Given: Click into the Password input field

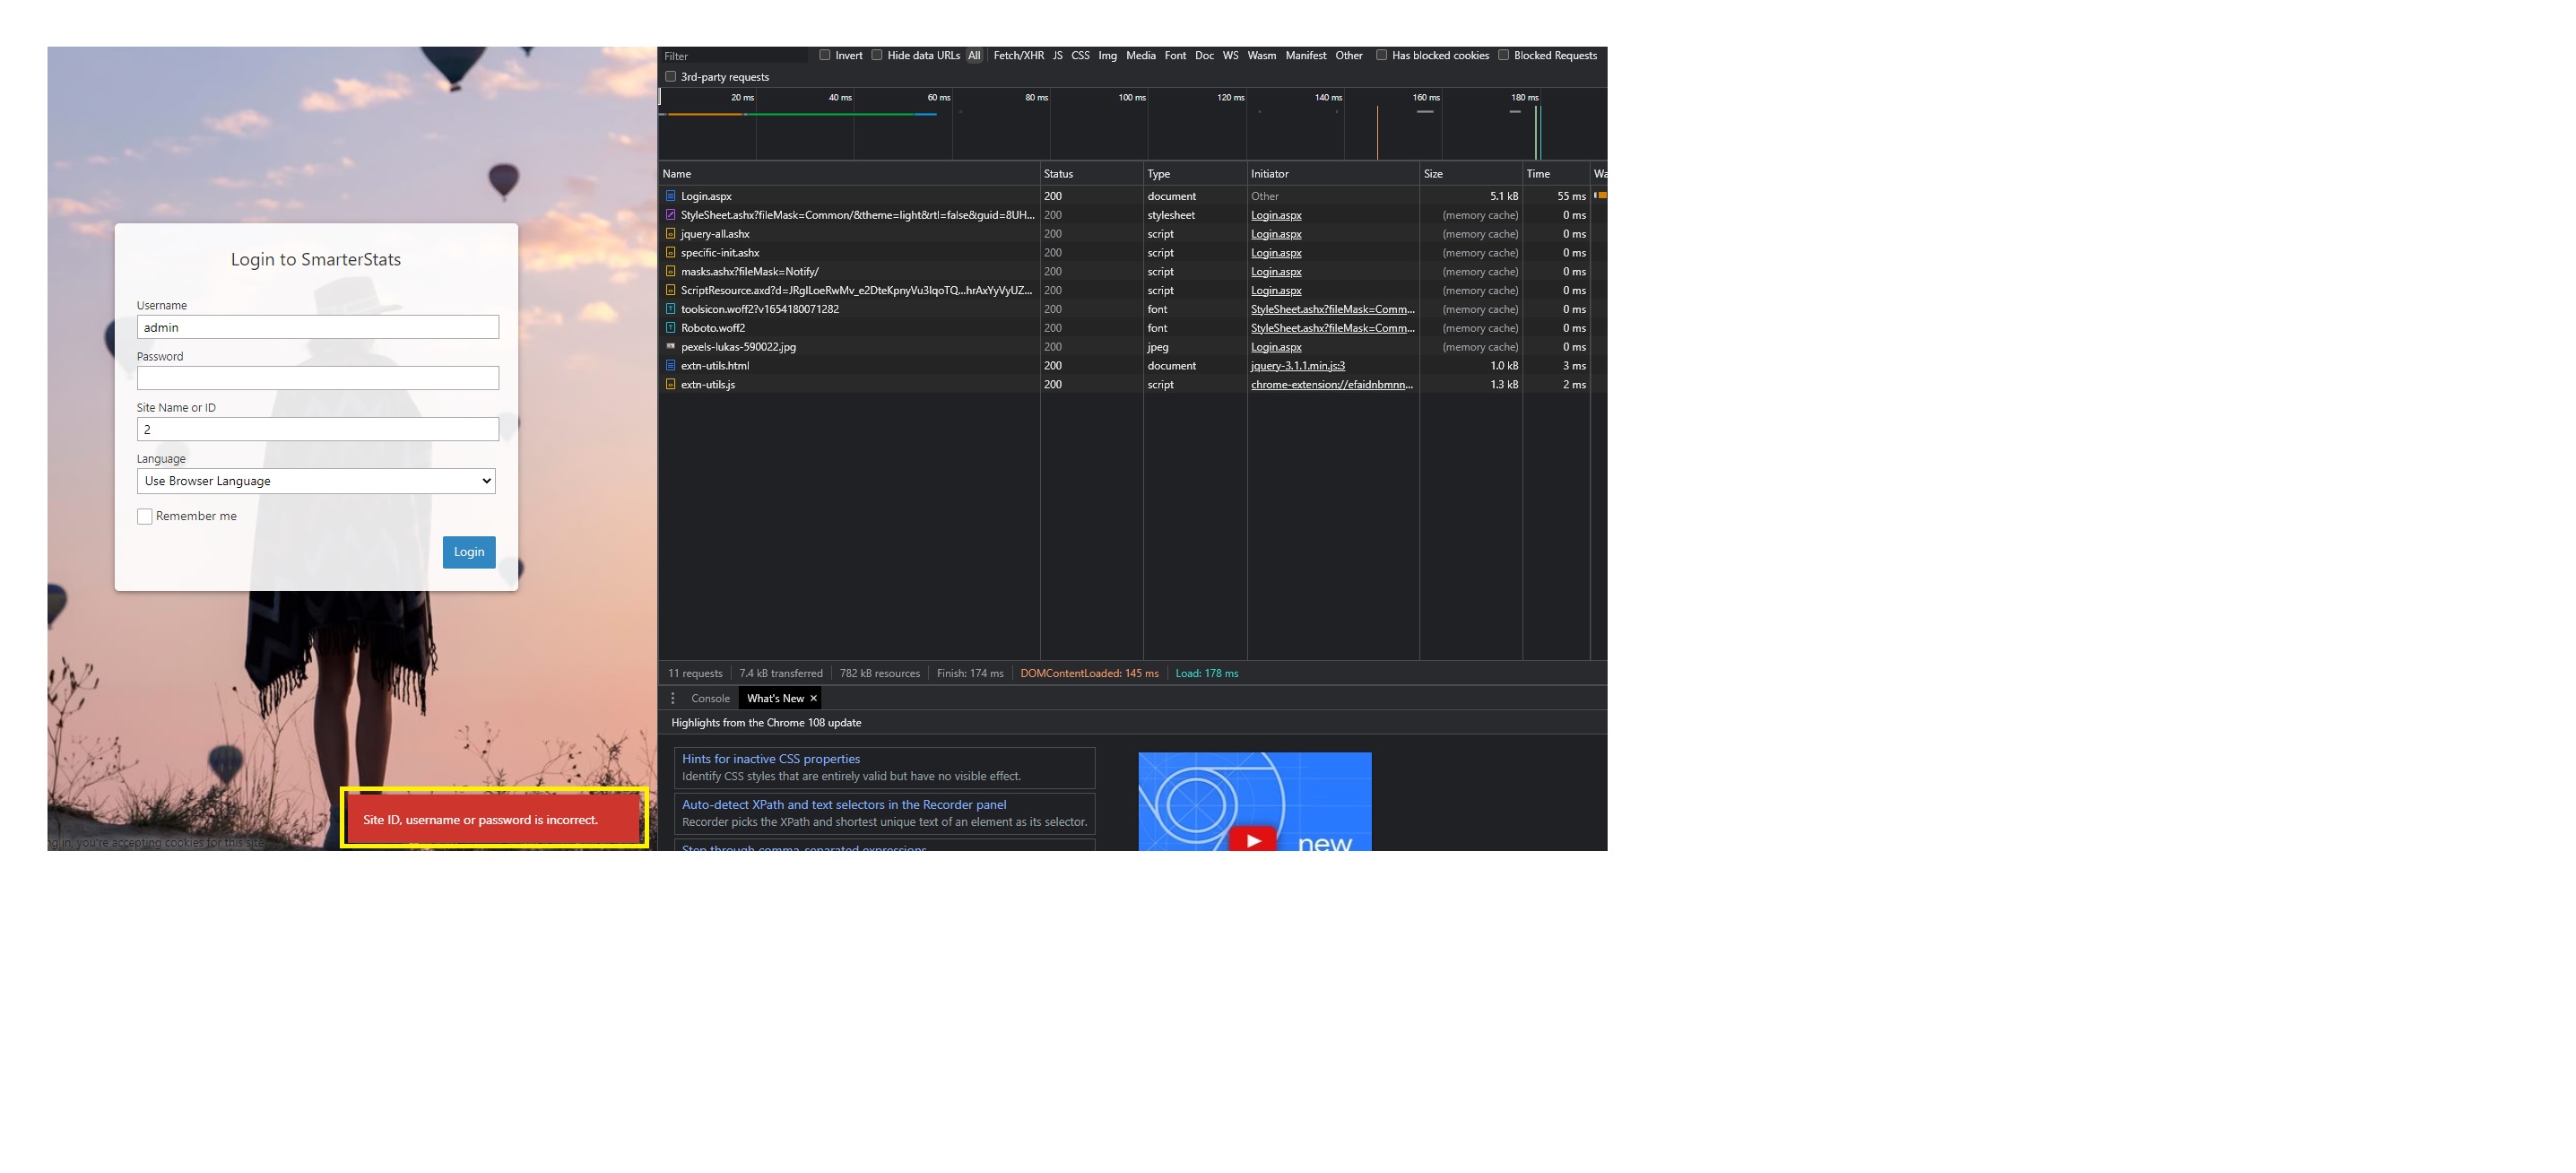Looking at the screenshot, I should 317,378.
